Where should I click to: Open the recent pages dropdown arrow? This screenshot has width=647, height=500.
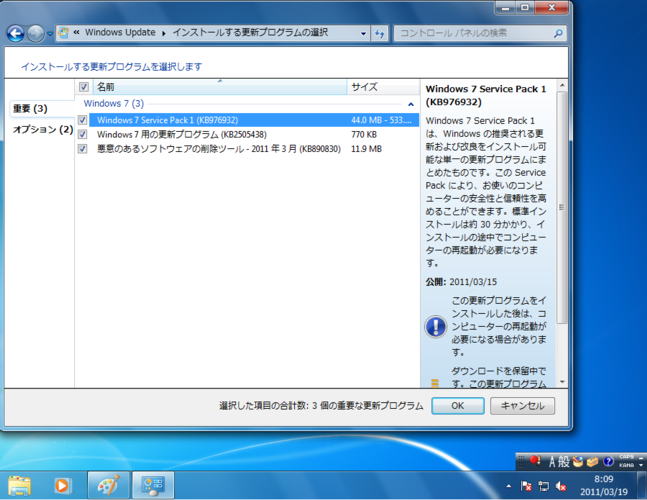[x=50, y=34]
